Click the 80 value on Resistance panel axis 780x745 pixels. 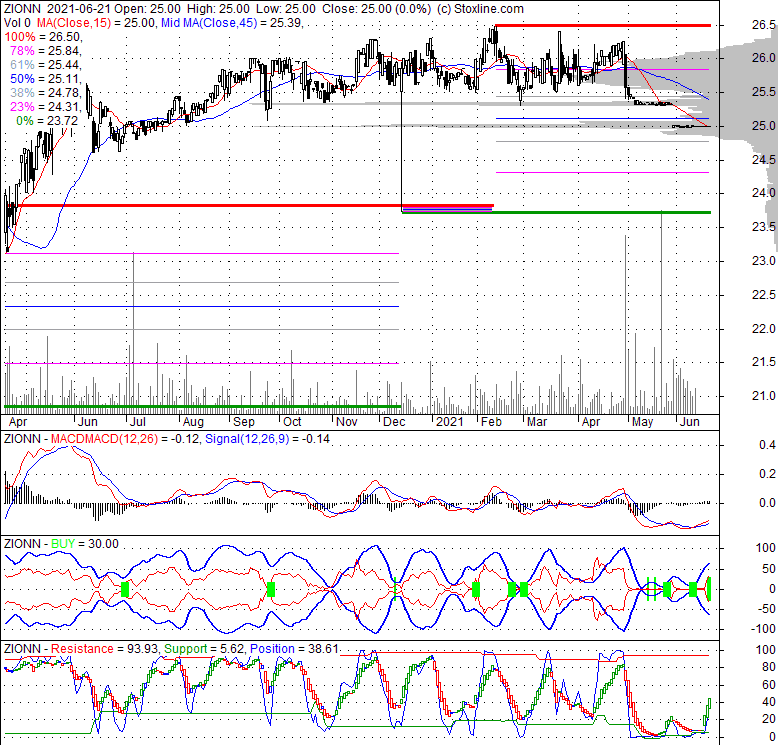click(x=770, y=667)
